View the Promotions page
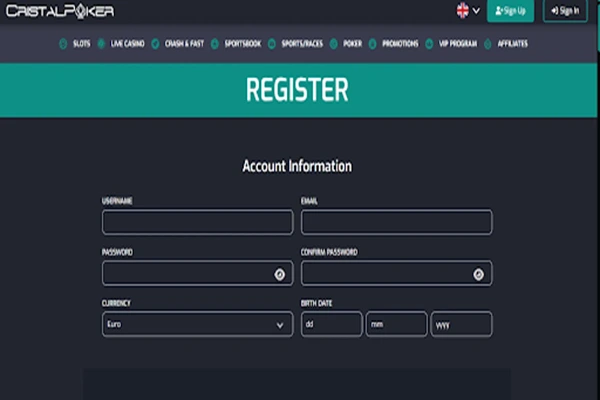600x400 pixels. coord(400,44)
